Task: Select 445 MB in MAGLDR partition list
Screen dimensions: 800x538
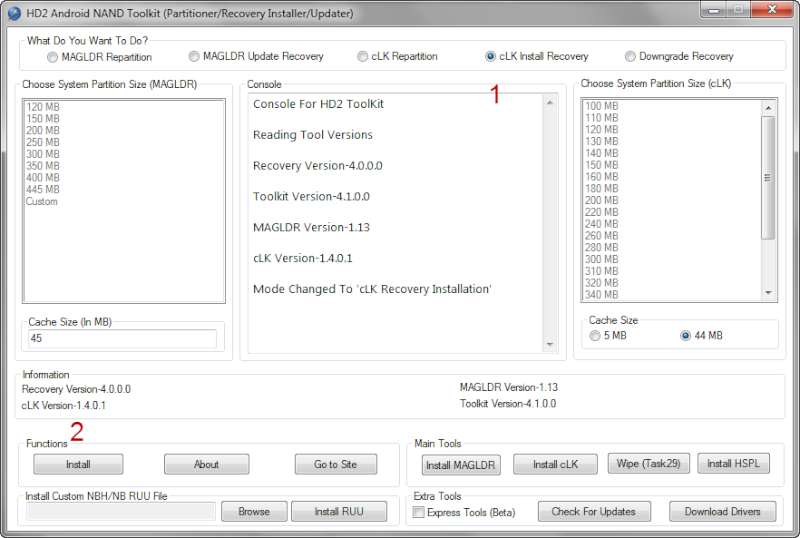Action: tap(43, 189)
